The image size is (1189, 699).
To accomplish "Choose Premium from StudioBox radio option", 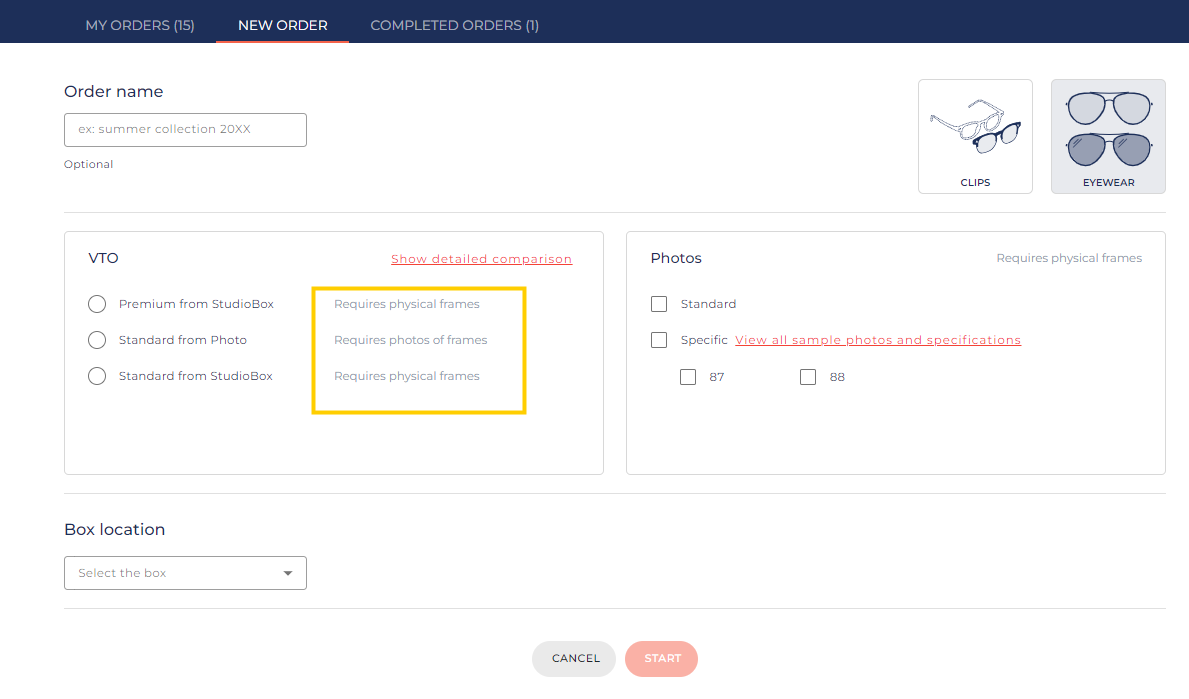I will (x=97, y=304).
